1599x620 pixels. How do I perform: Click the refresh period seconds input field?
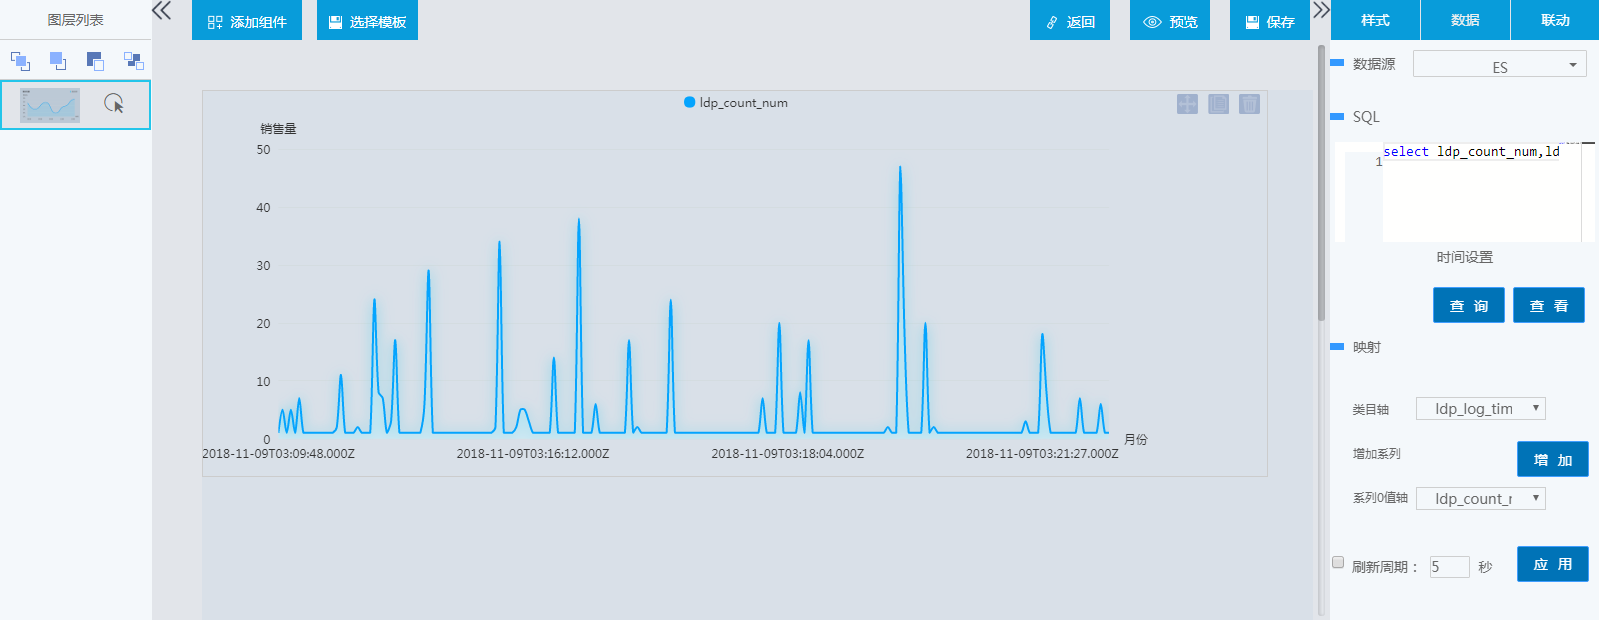tap(1449, 567)
